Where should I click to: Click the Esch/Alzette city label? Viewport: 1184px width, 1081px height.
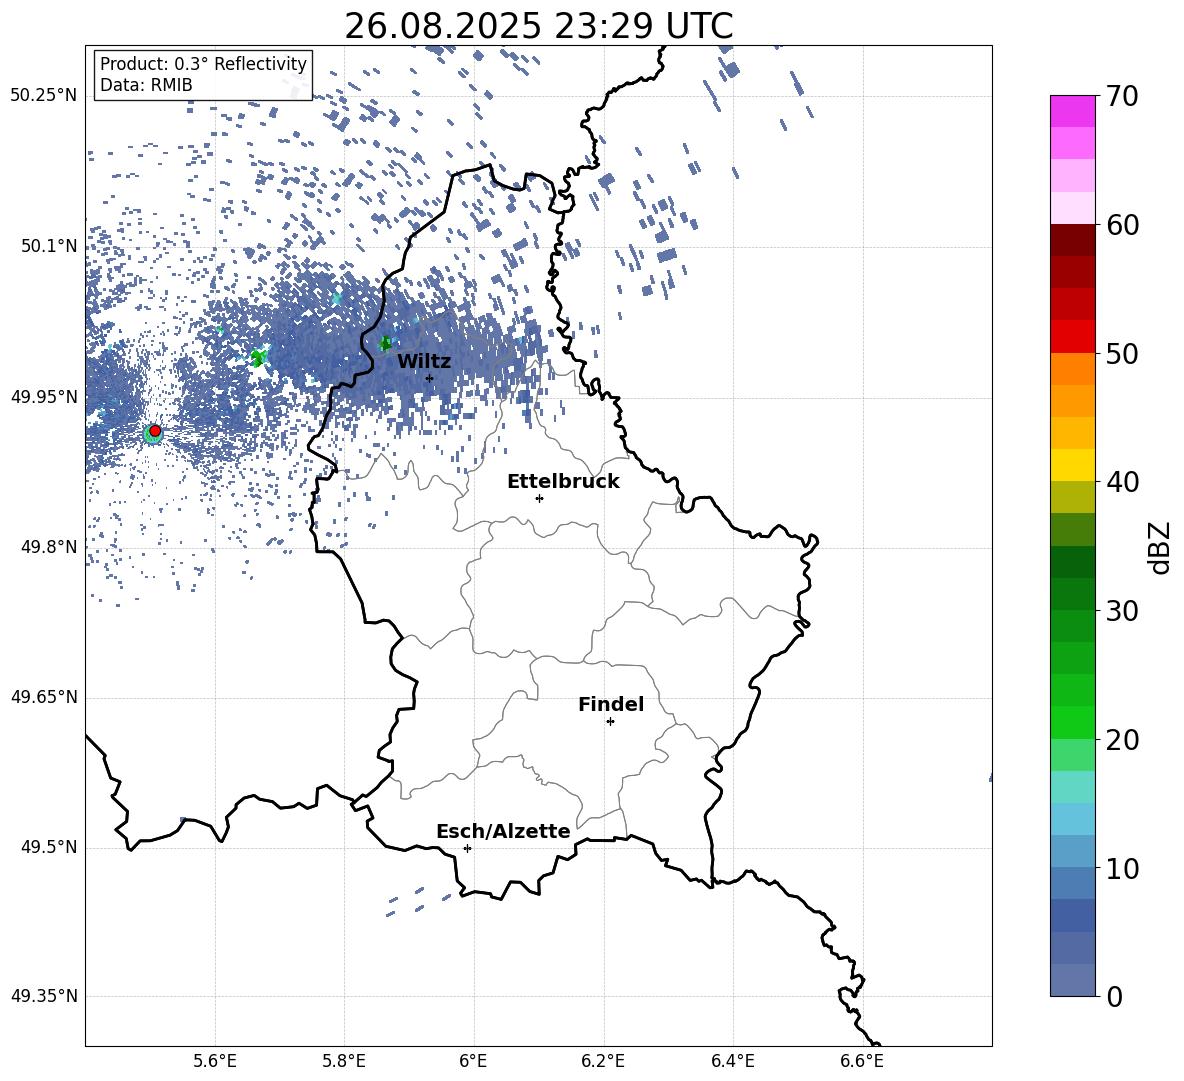[x=503, y=831]
